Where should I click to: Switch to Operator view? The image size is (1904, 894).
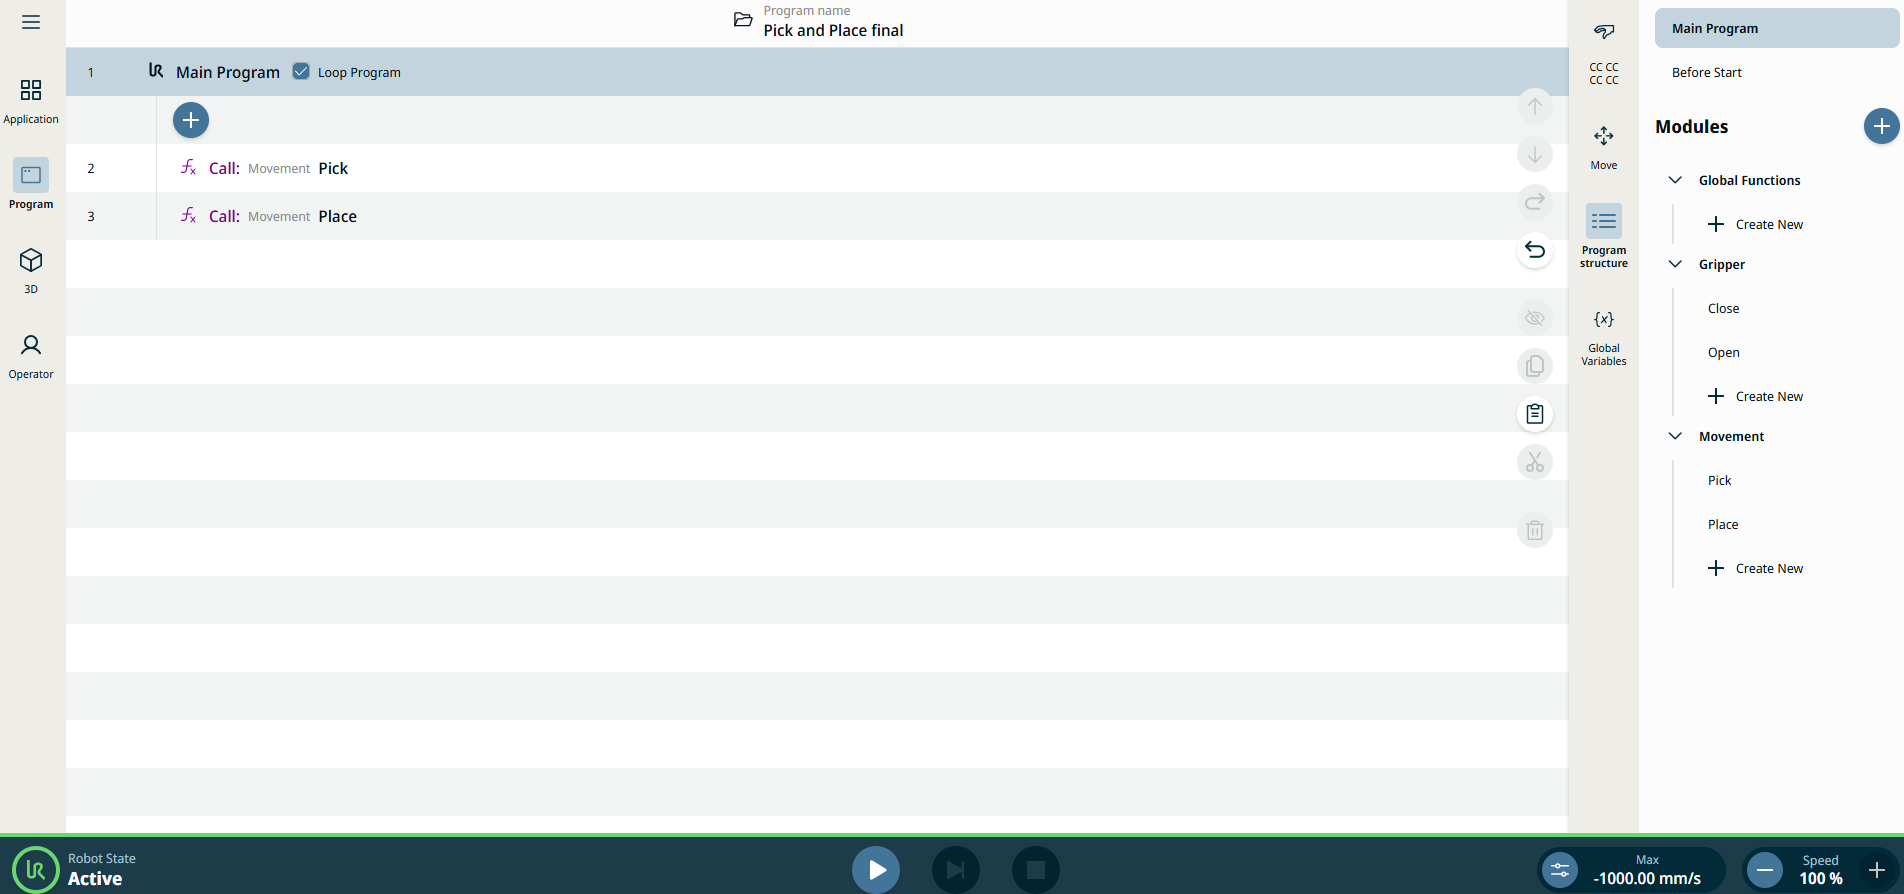pos(31,356)
